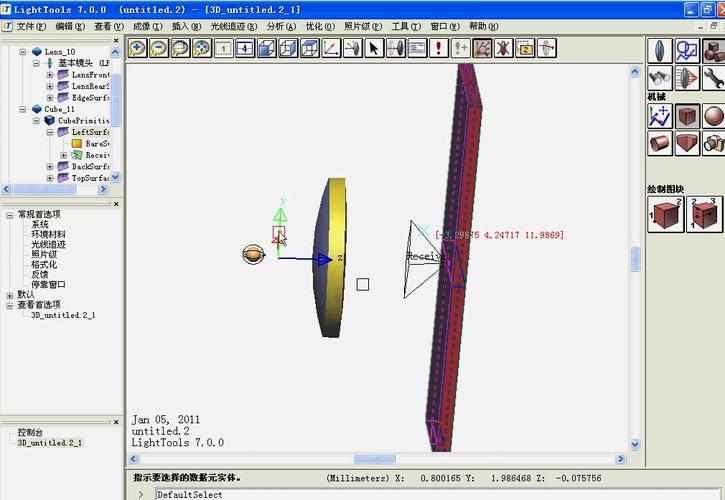Click the zoom out magnifier icon
725x500 pixels.
(x=159, y=47)
